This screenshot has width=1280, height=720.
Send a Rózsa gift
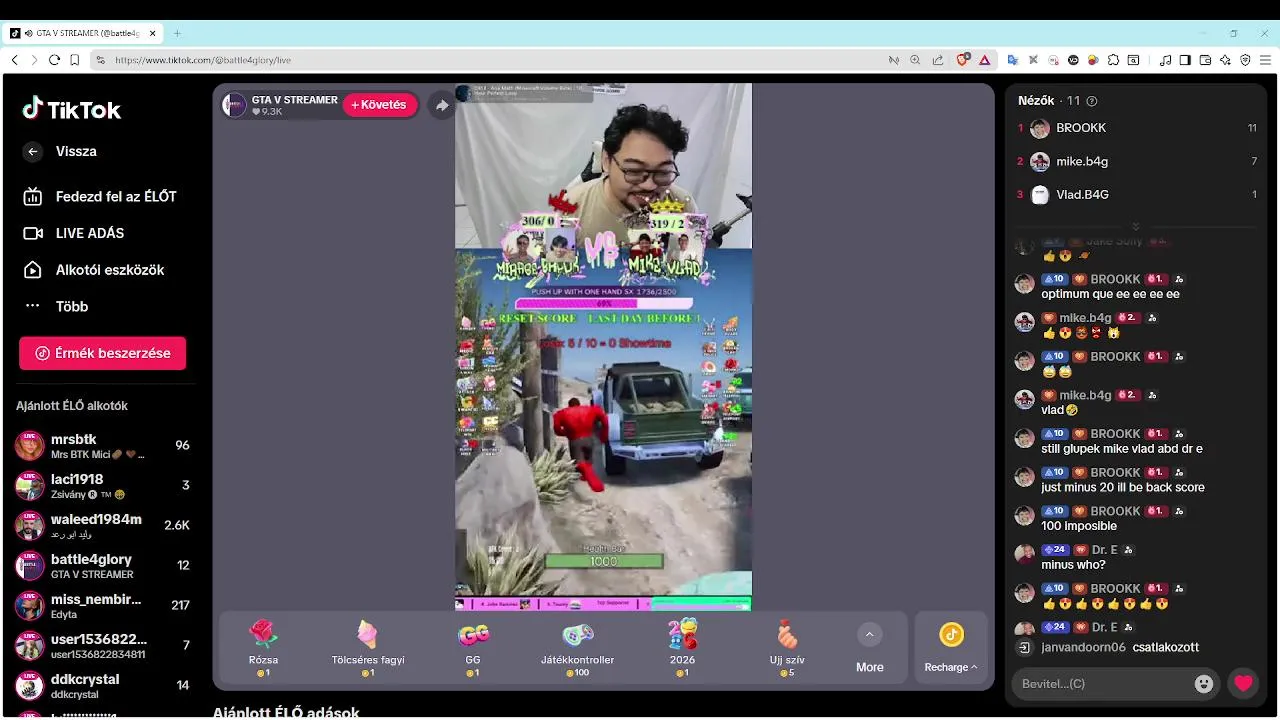(x=264, y=647)
